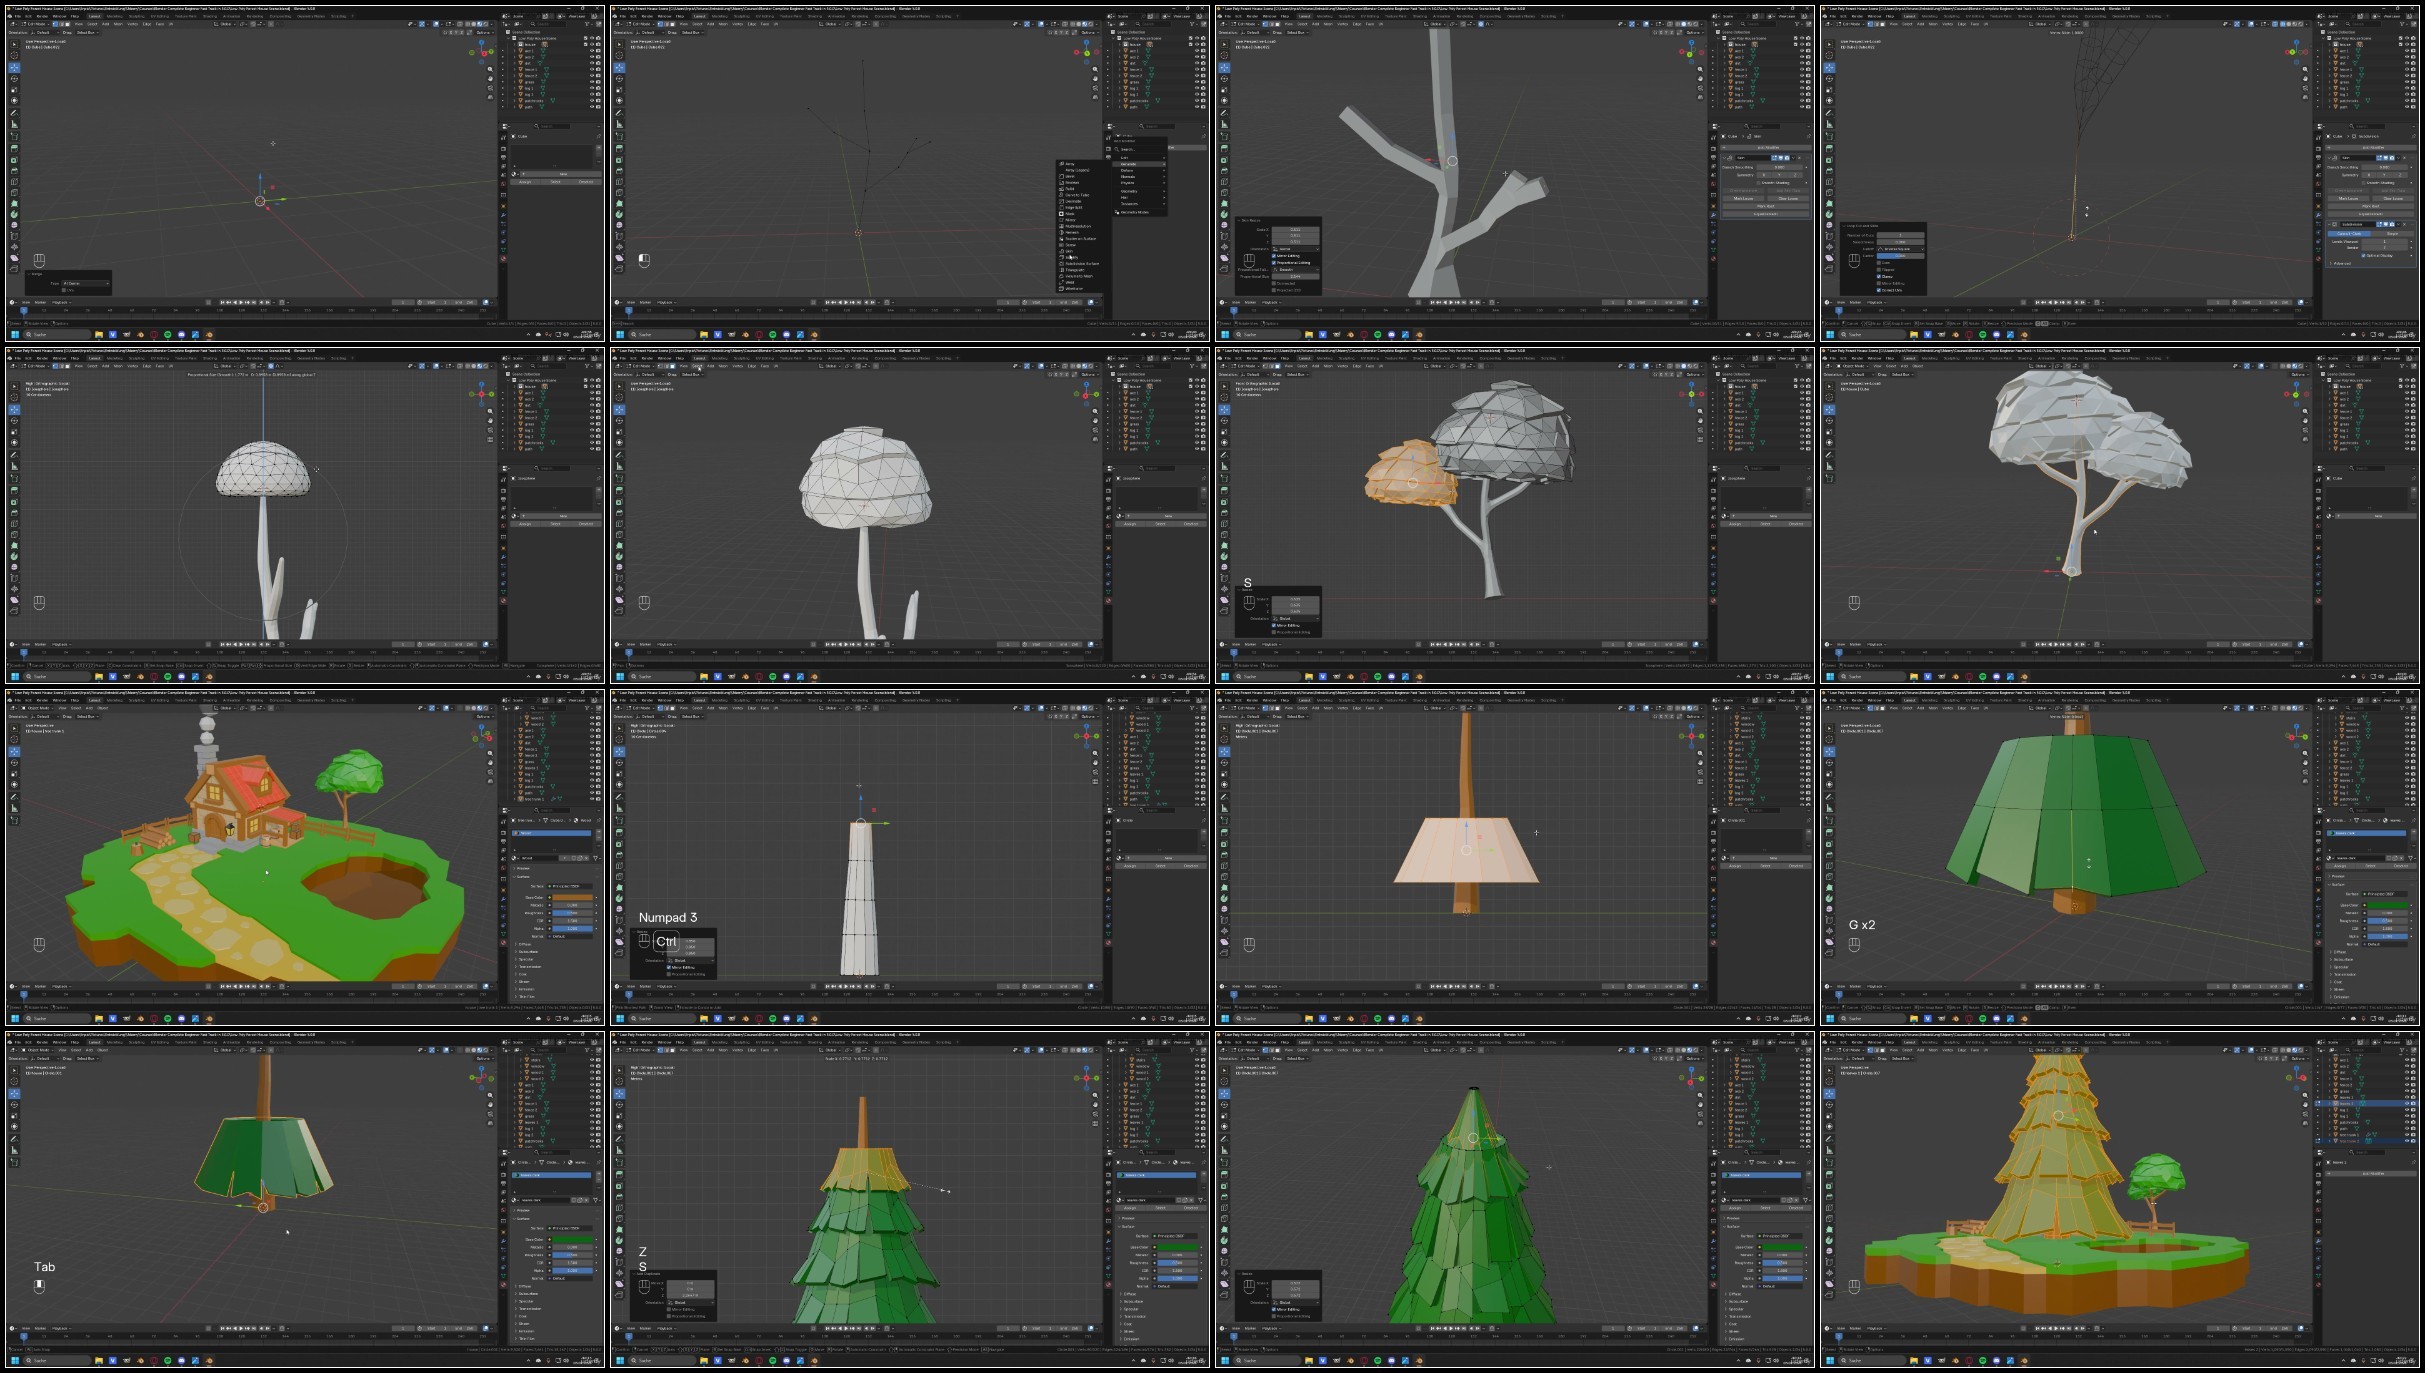Image resolution: width=2425 pixels, height=1373 pixels.
Task: Expand Subsurface panel in house scene frame
Action: (x=528, y=952)
